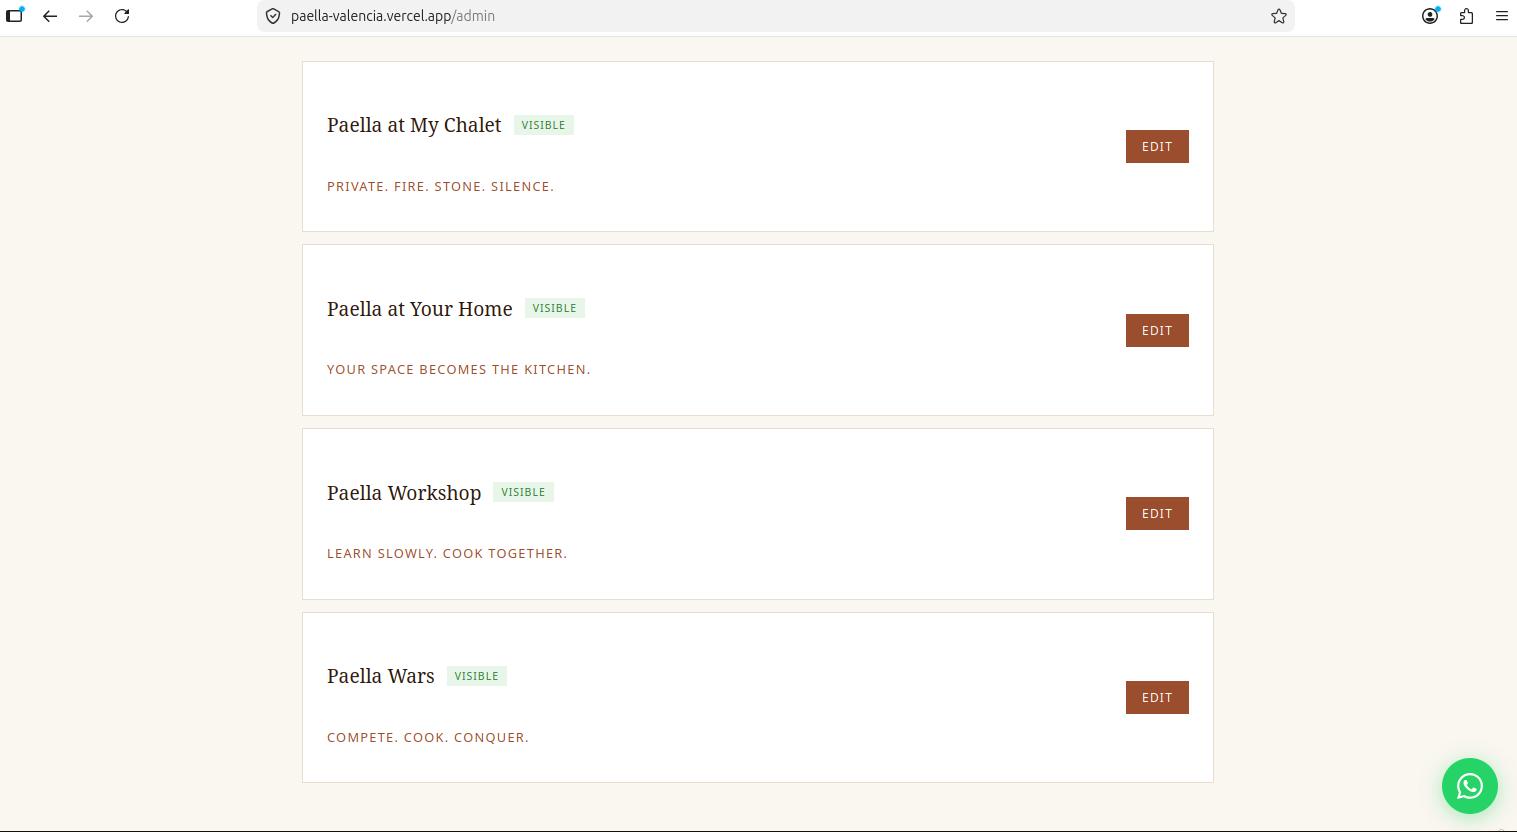Edit the Paella at Your Home entry
Viewport: 1517px width, 832px height.
pyautogui.click(x=1157, y=330)
